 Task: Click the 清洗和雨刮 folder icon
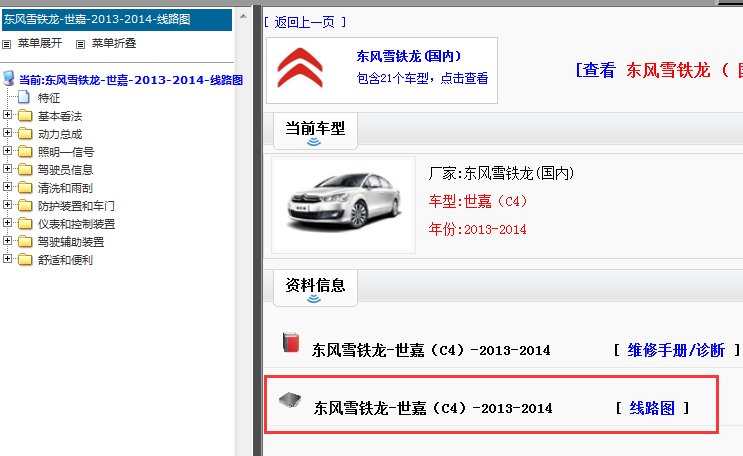coord(25,188)
